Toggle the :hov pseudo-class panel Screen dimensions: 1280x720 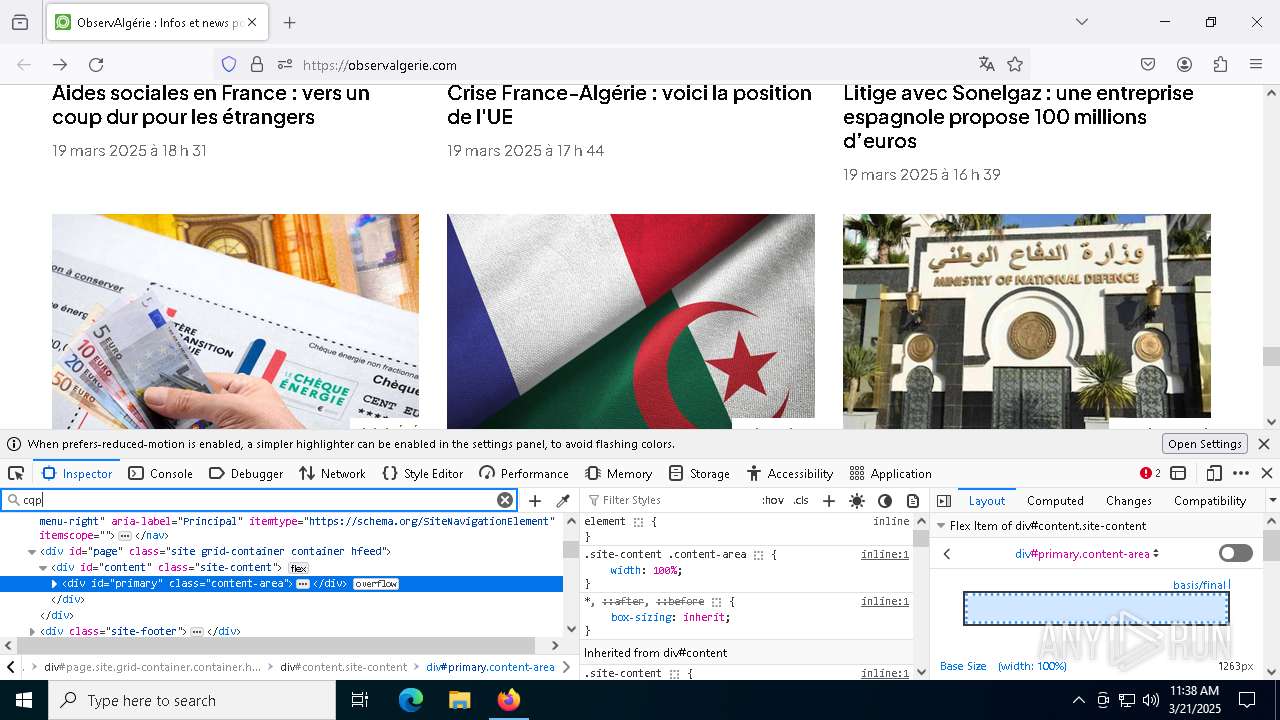[773, 500]
